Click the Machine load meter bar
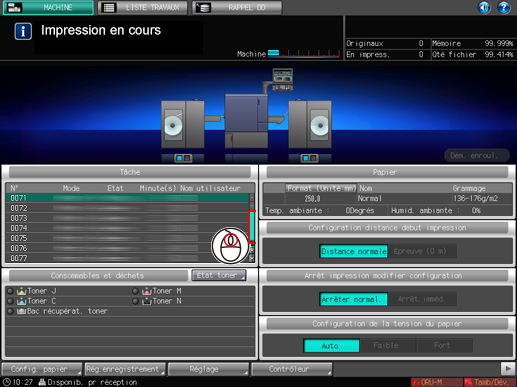The image size is (517, 387). coord(304,53)
